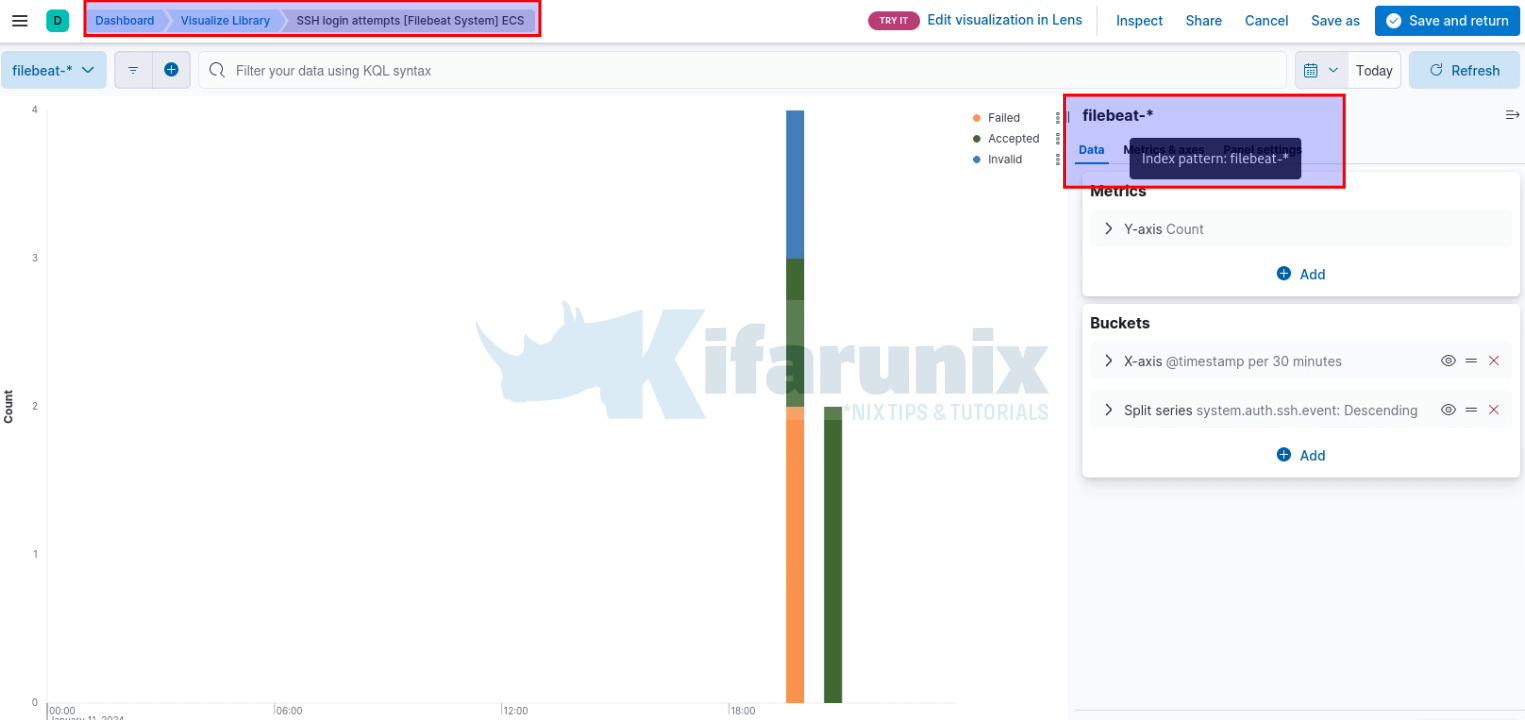Open the hamburger navigation menu
1525x720 pixels.
click(19, 21)
